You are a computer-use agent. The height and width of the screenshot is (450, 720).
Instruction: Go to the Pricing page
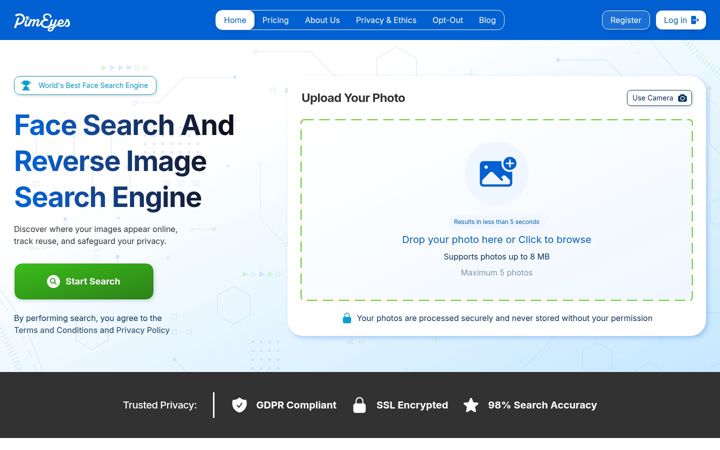click(x=276, y=20)
